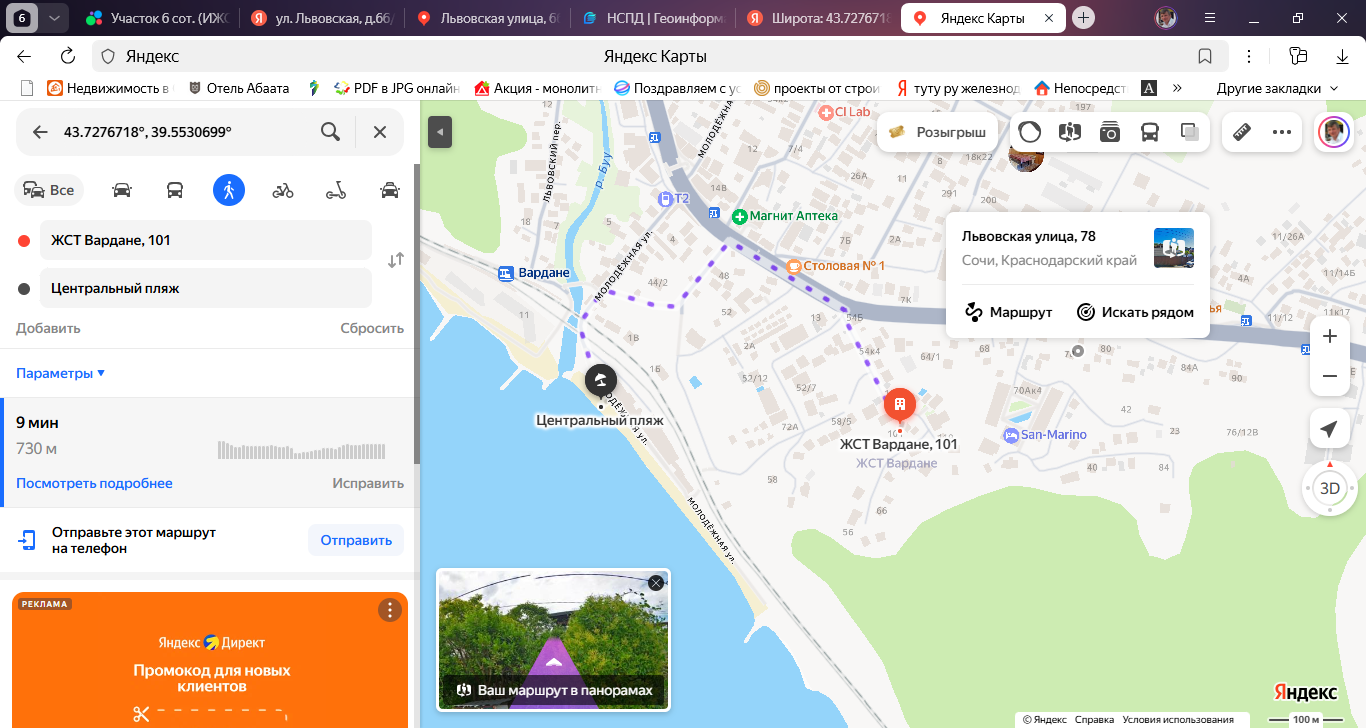Select the scooter route mode
The width and height of the screenshot is (1366, 728).
coord(336,190)
